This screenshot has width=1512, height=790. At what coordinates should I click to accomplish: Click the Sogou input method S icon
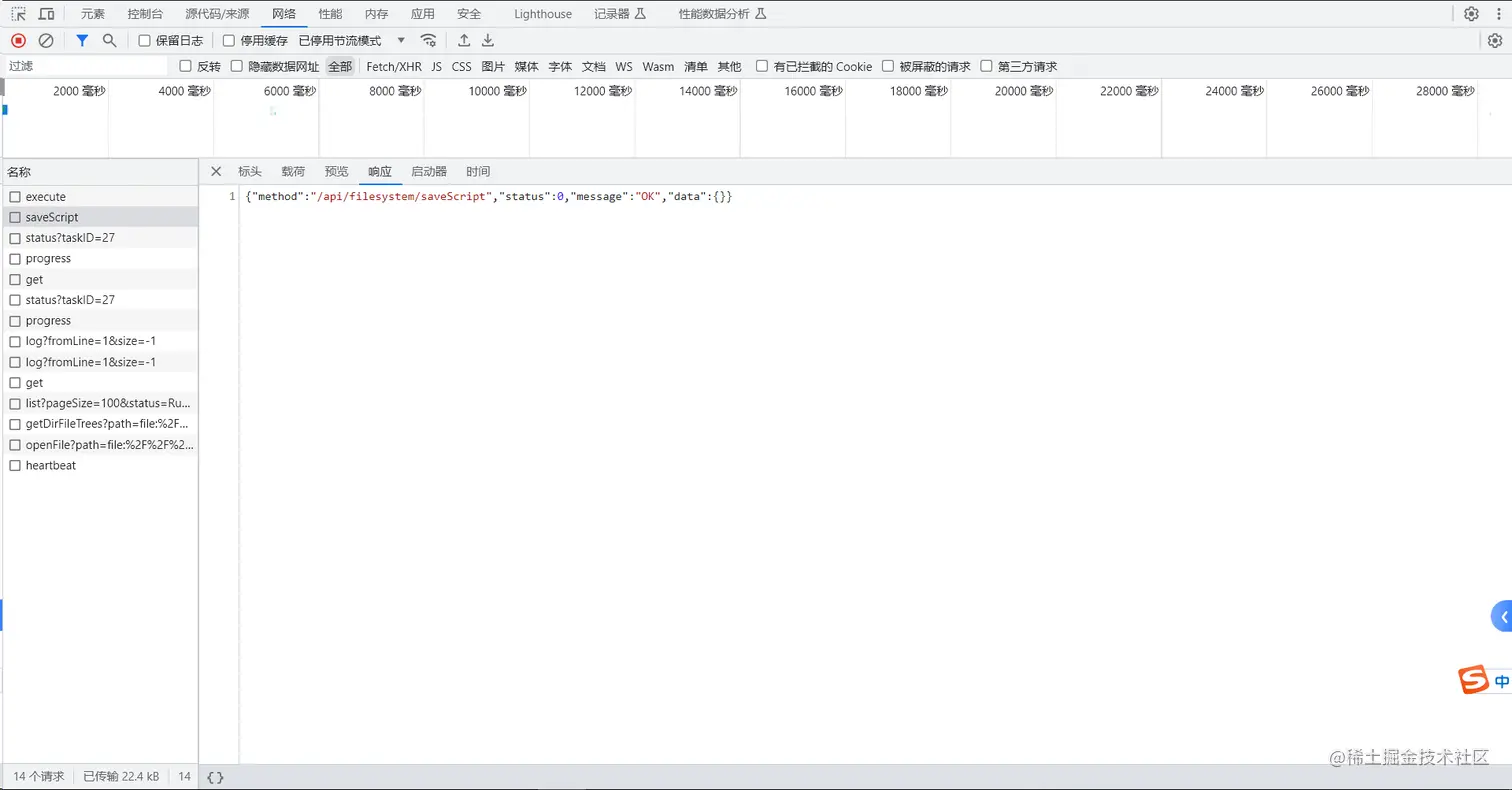[1474, 680]
